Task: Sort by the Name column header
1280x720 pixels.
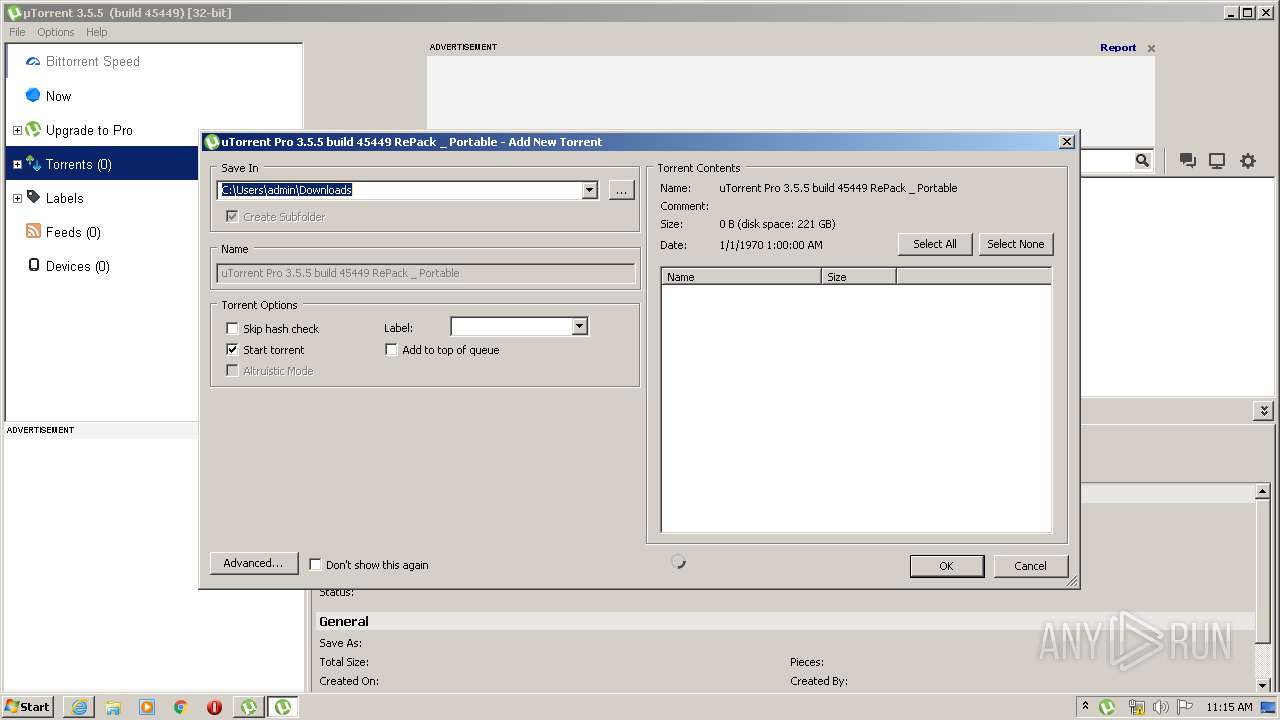Action: [741, 277]
